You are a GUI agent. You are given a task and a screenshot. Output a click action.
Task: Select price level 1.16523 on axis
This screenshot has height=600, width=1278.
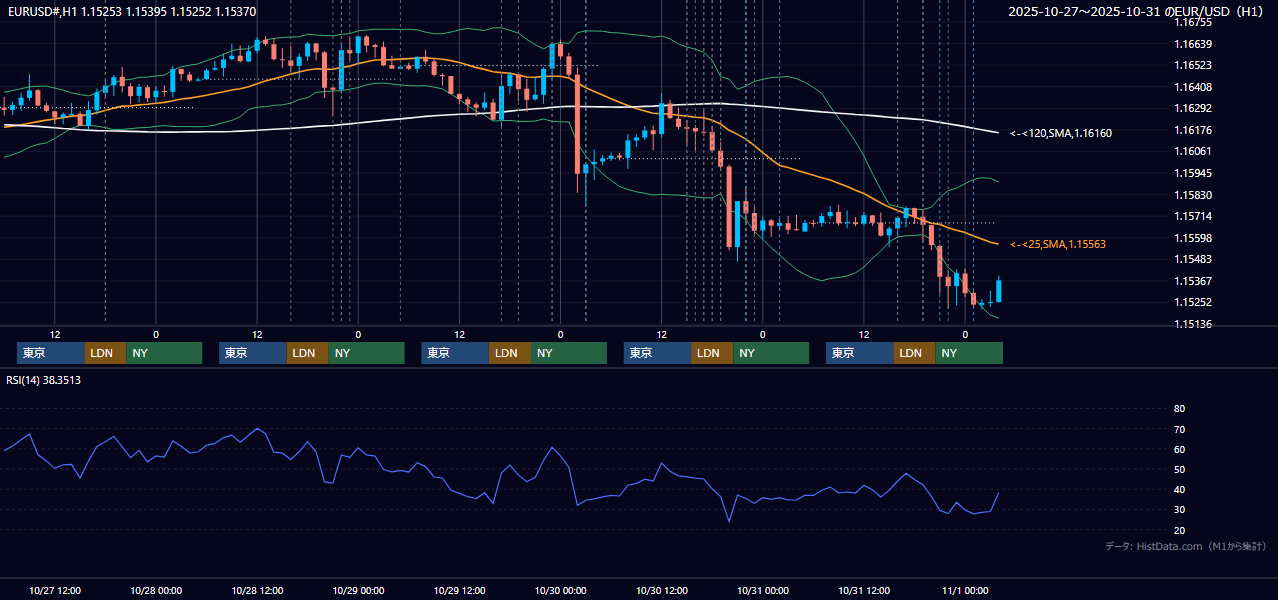point(1193,65)
